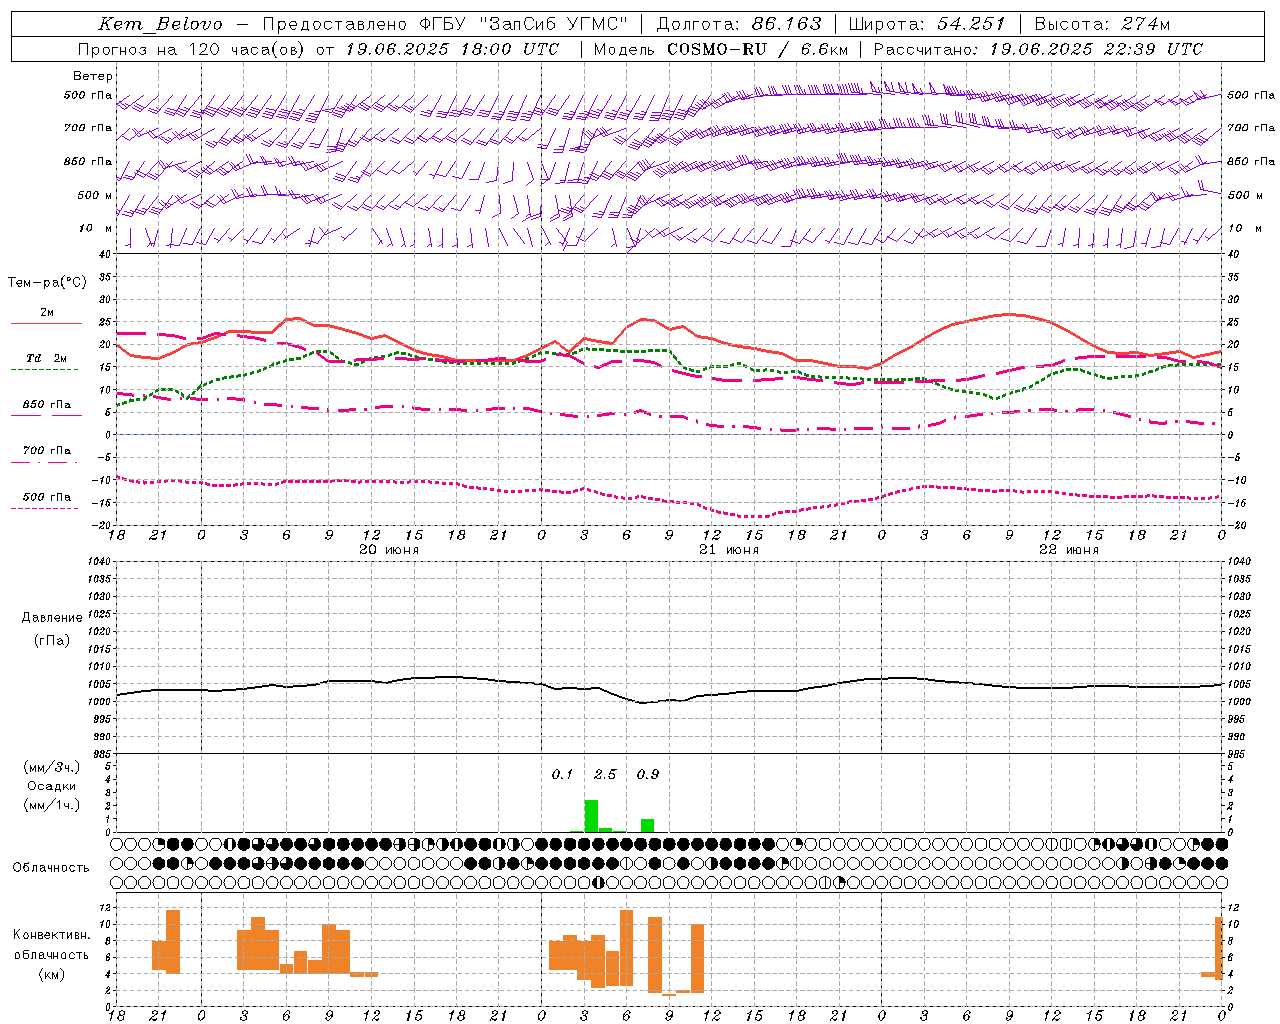Click the dashed line sample under 'Td 2м' legend
The image size is (1280, 1024).
coord(45,369)
